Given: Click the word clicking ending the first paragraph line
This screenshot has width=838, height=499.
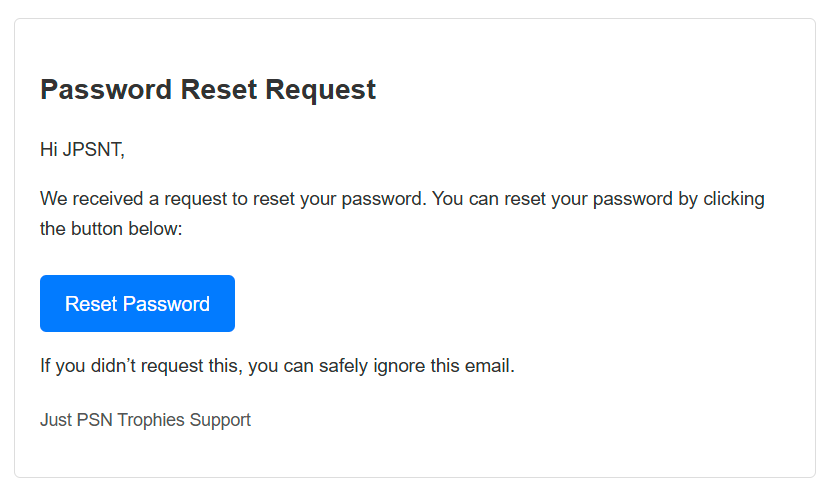Looking at the screenshot, I should [734, 199].
